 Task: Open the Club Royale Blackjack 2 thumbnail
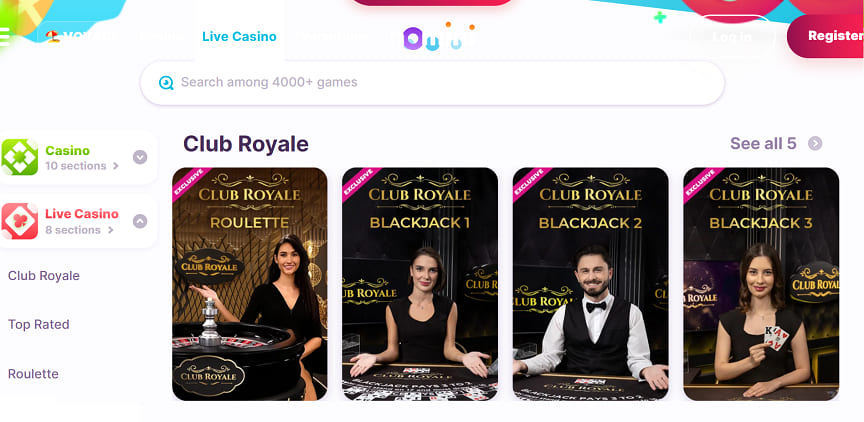(x=590, y=284)
